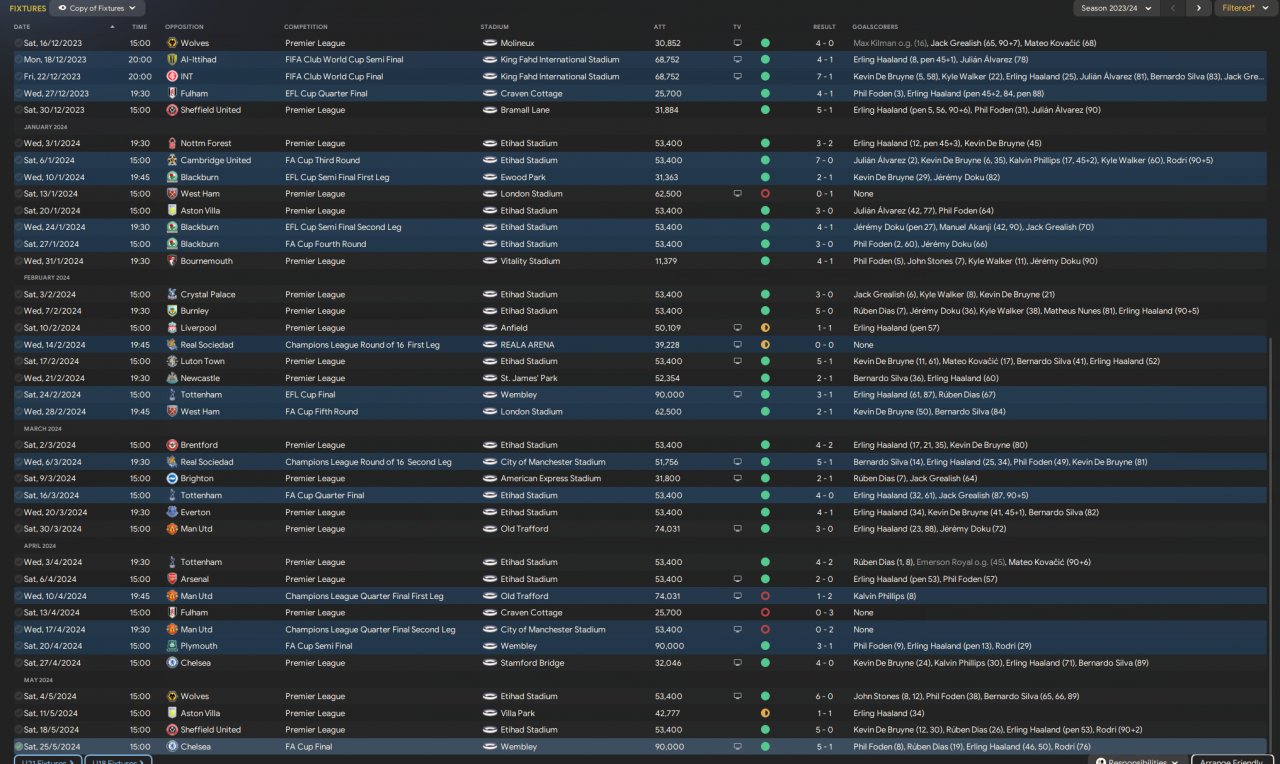Tick the selector for the Nottm Forest row
Viewport: 1280px width, 764px height.
tap(18, 144)
